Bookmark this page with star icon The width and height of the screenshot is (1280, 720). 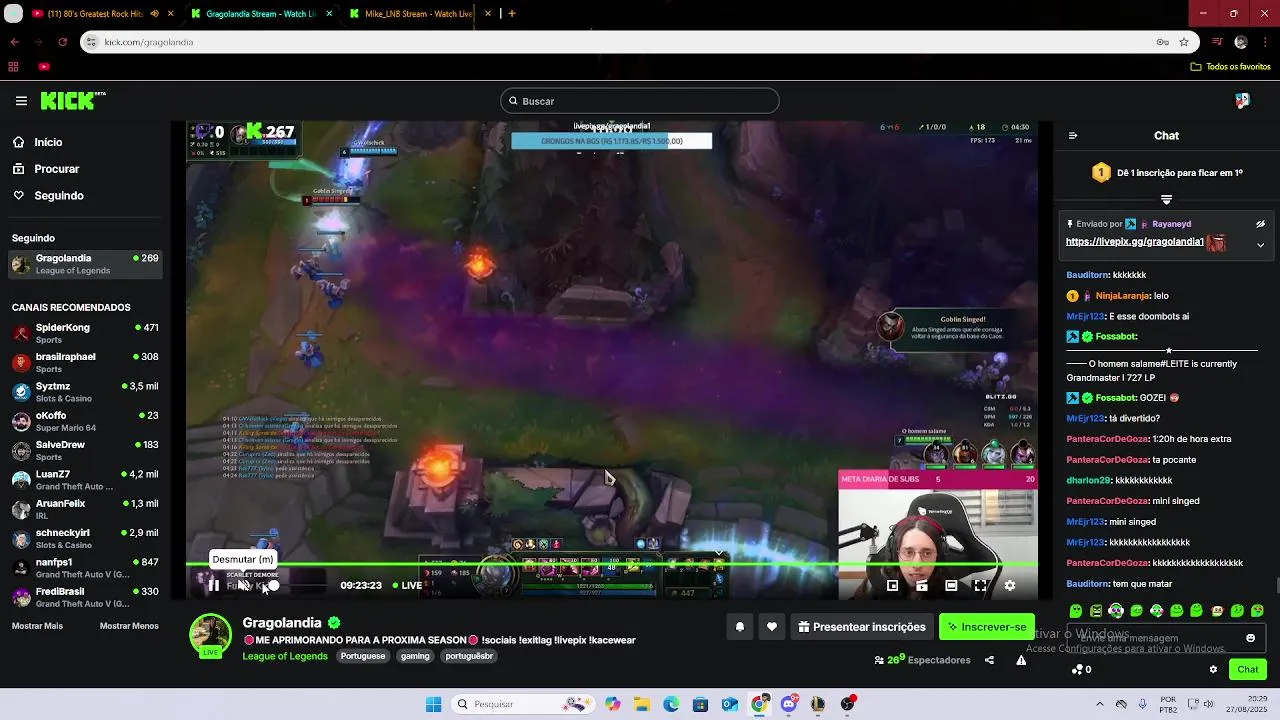[x=1184, y=42]
